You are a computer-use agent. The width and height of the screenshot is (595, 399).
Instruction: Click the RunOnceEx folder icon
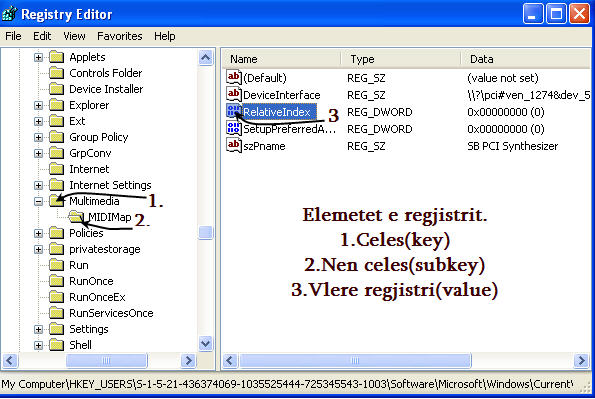(x=57, y=297)
